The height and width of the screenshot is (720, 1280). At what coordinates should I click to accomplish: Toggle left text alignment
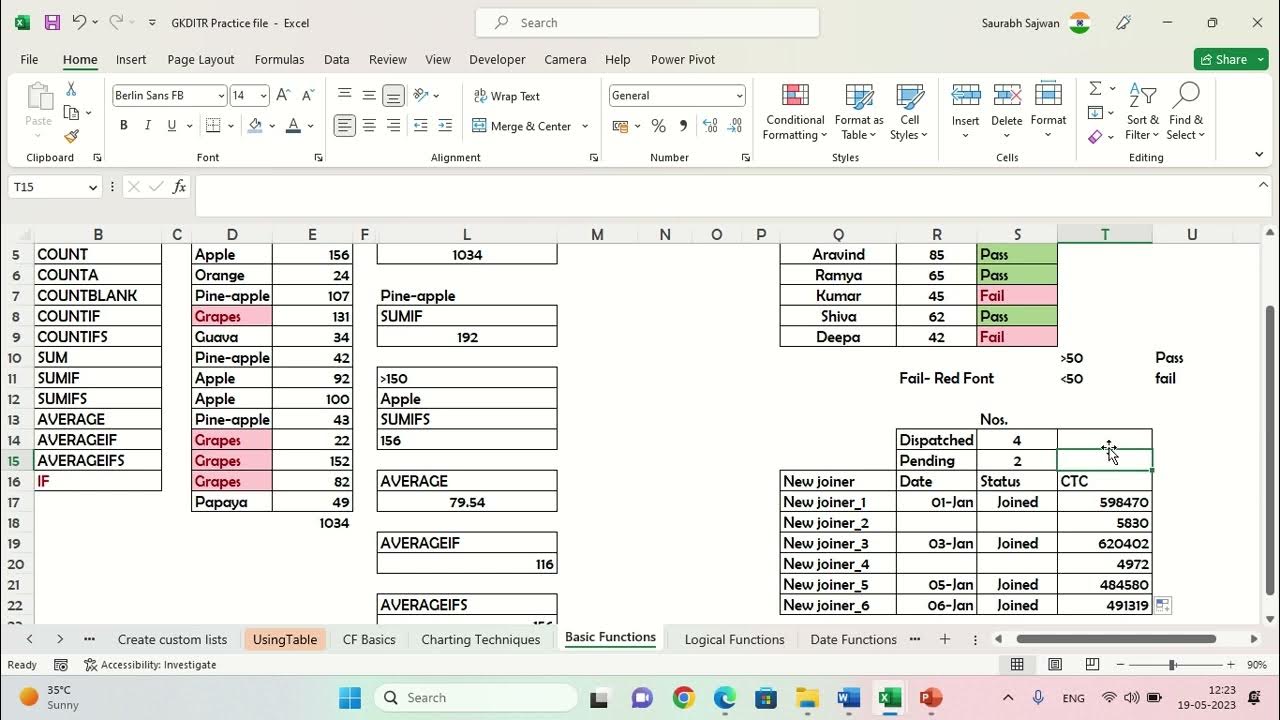345,126
